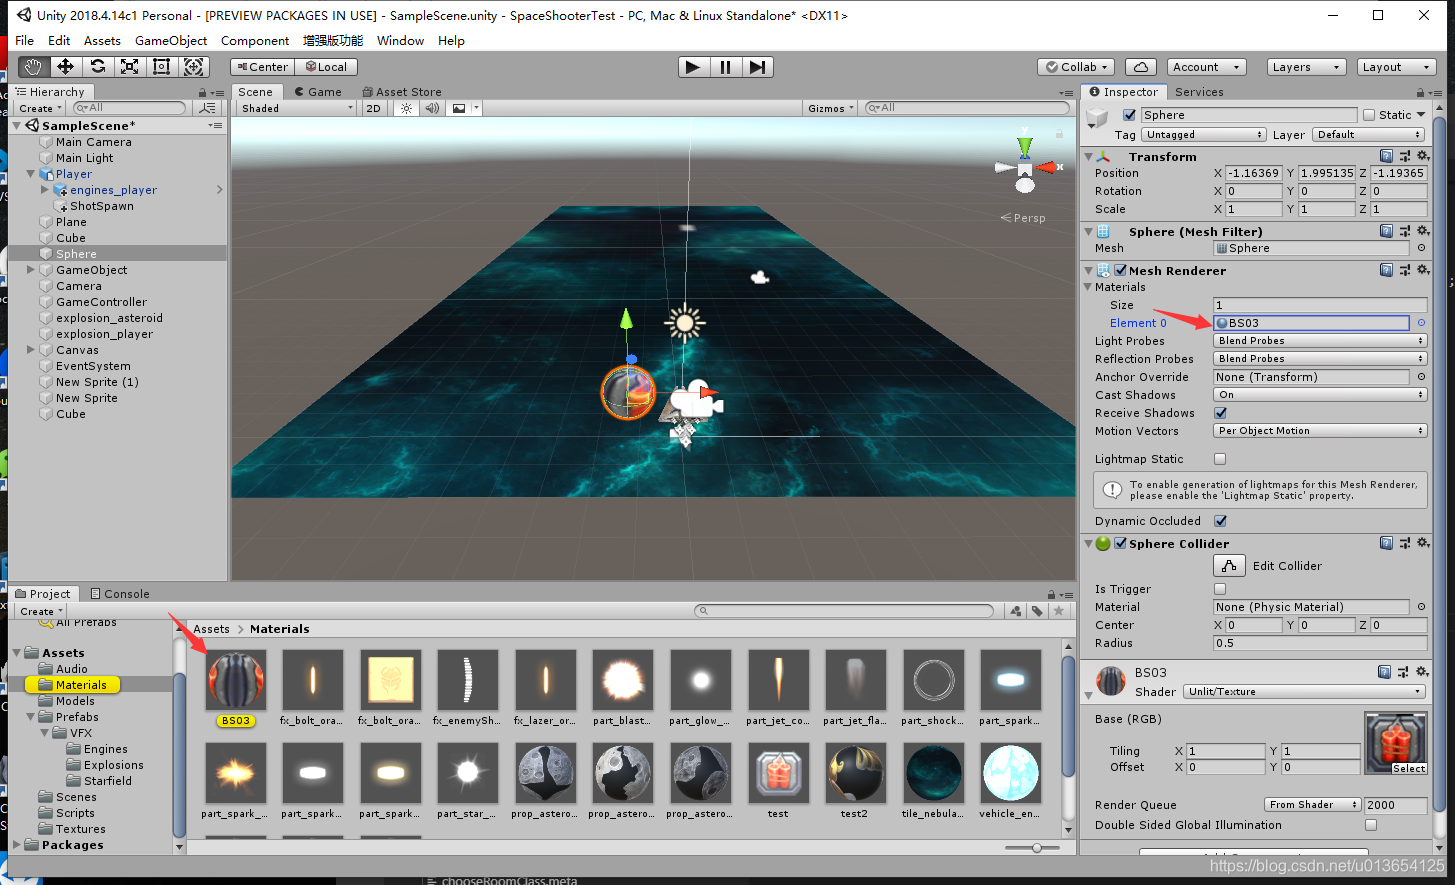Expand the GameObject hierarchy item

click(x=31, y=270)
